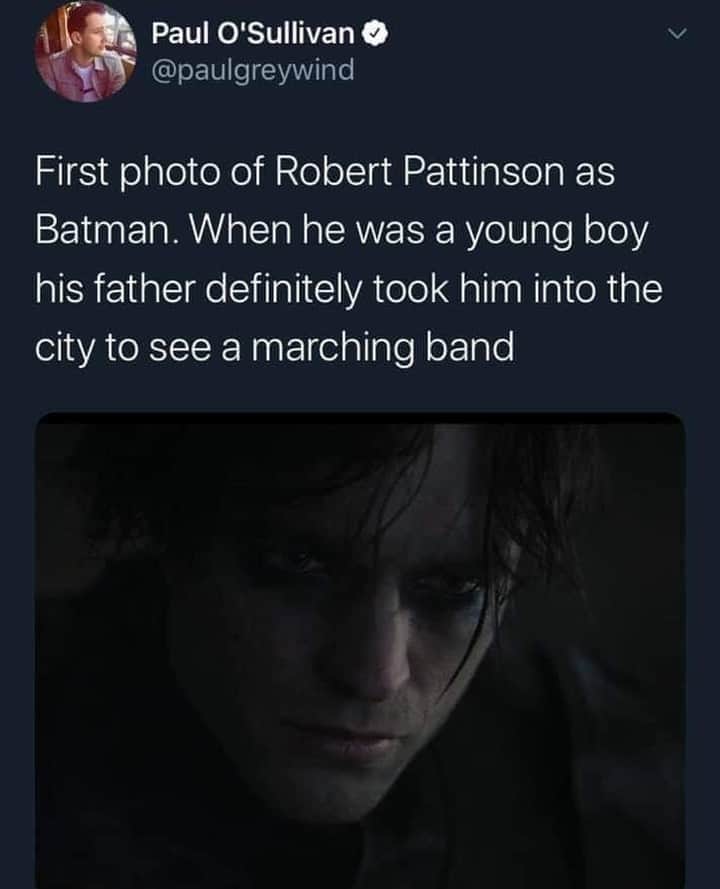
Task: Expand the tweet options chevron
Action: (675, 35)
